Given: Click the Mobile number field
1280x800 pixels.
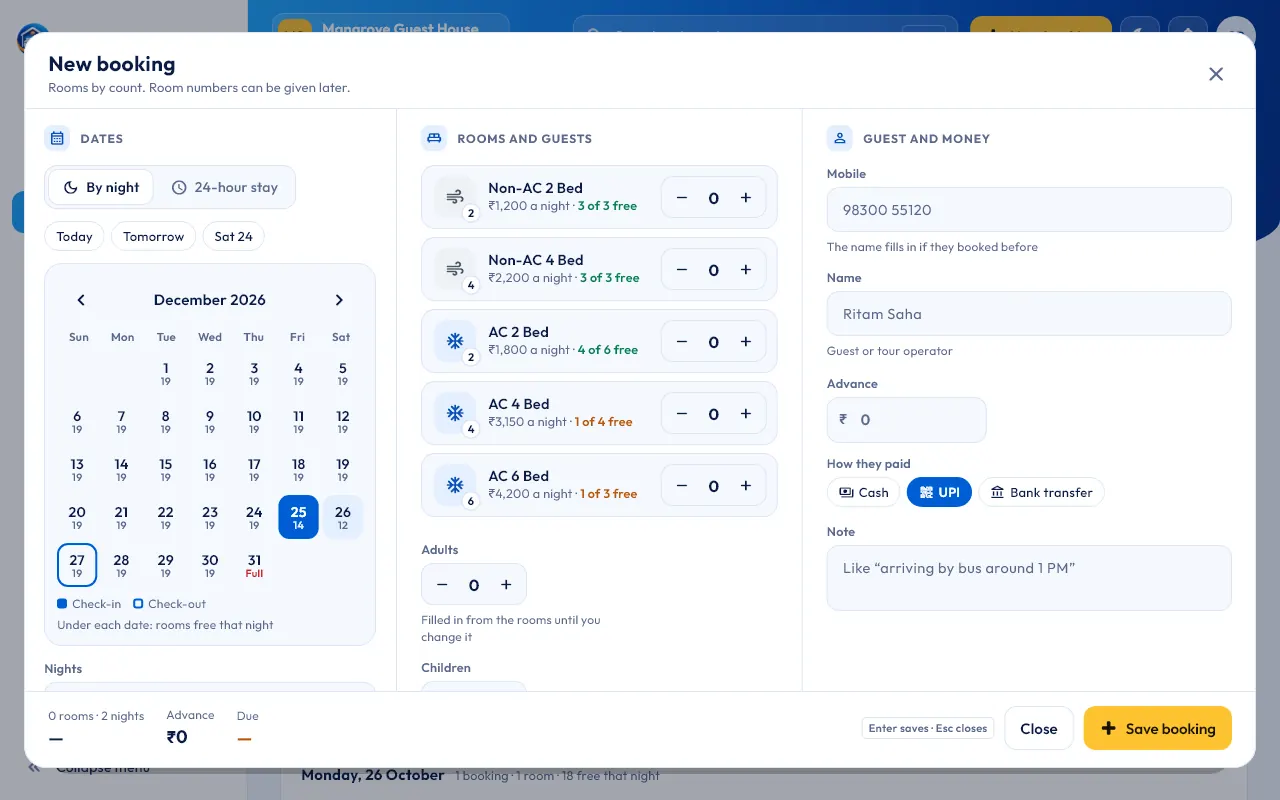Looking at the screenshot, I should coord(1029,210).
